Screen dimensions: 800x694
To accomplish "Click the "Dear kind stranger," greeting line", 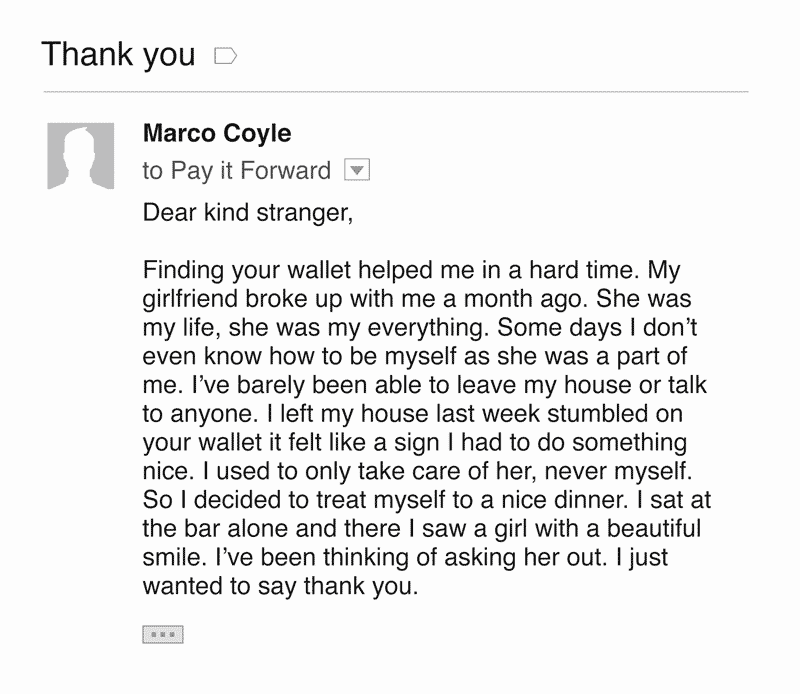I will 249,213.
